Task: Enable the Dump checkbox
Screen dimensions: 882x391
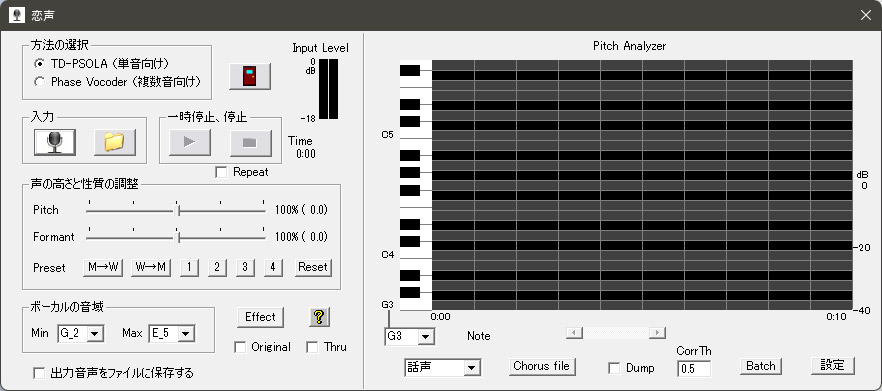Action: 615,368
